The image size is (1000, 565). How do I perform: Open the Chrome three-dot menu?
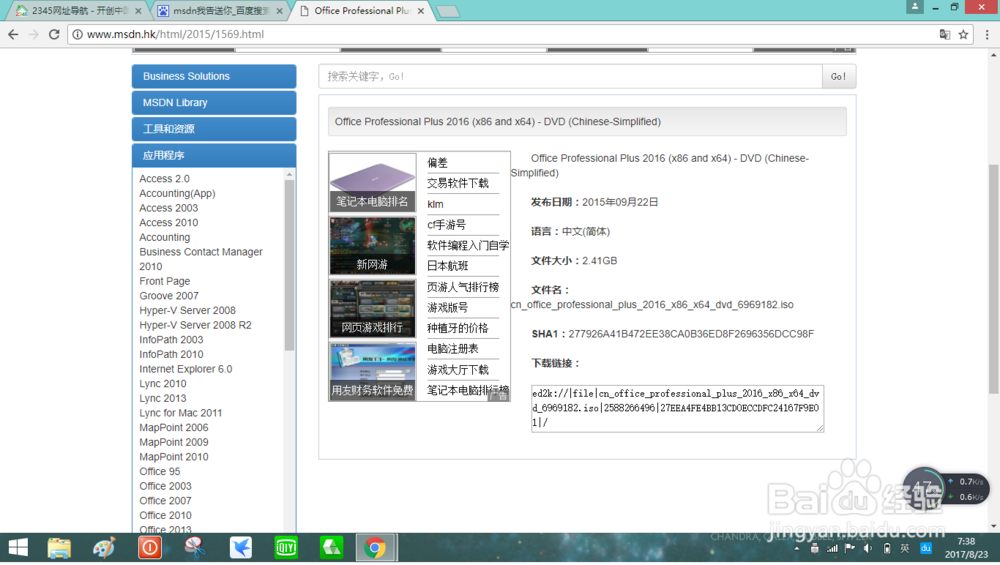click(987, 34)
